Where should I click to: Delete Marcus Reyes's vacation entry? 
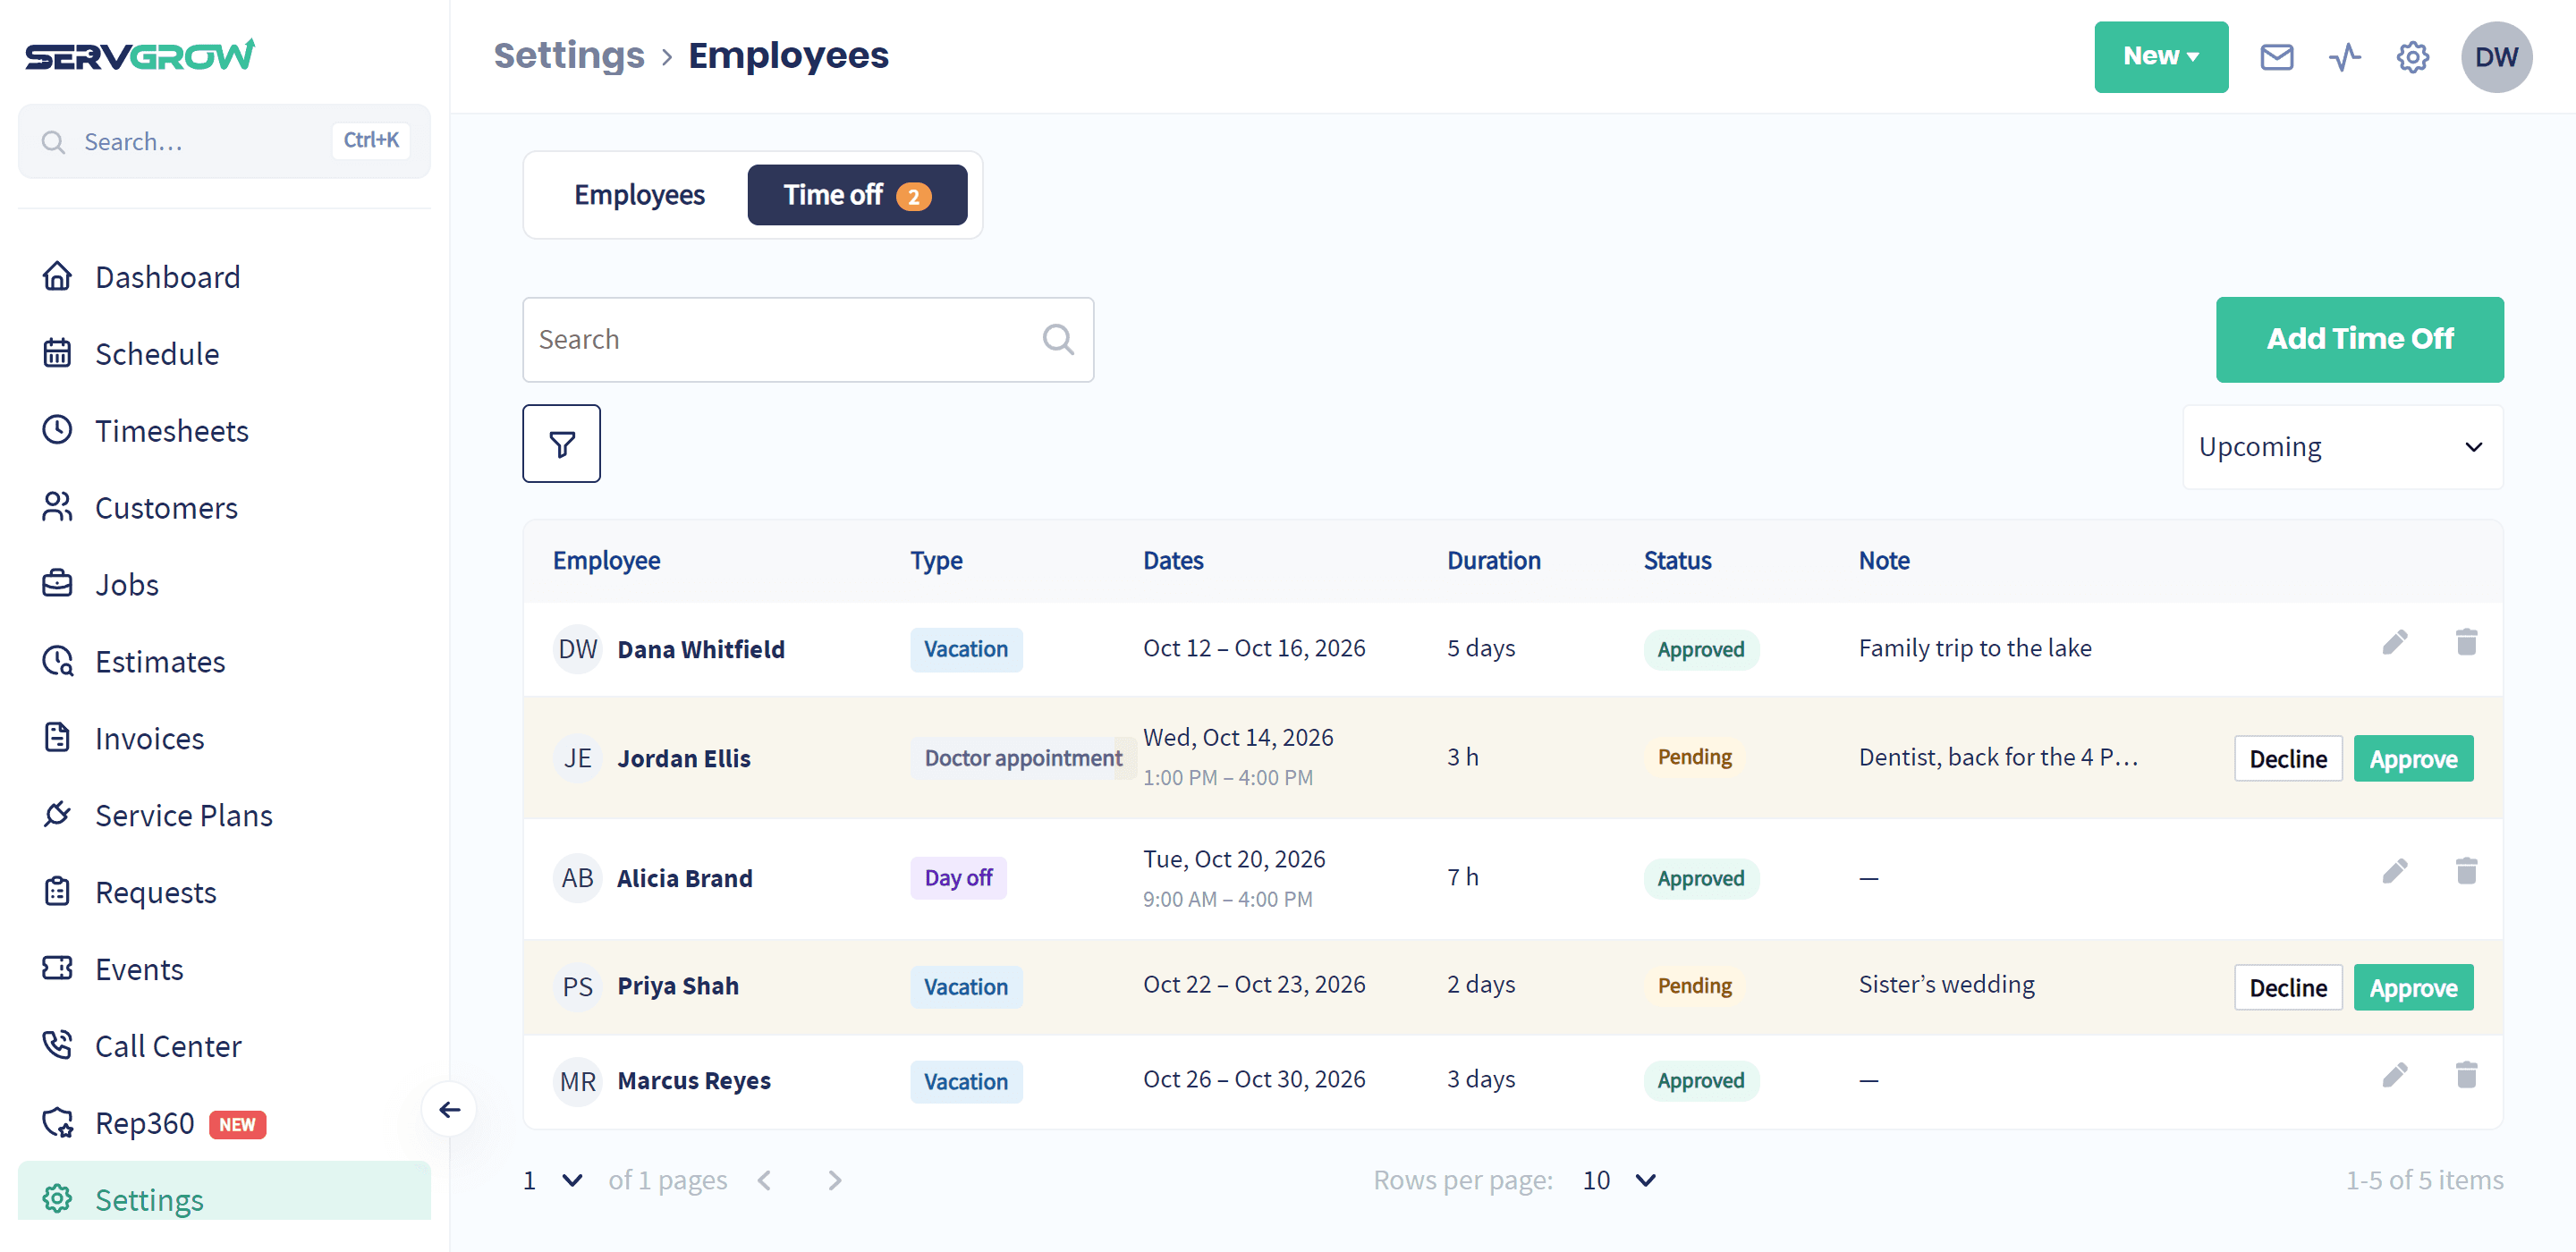(2466, 1075)
